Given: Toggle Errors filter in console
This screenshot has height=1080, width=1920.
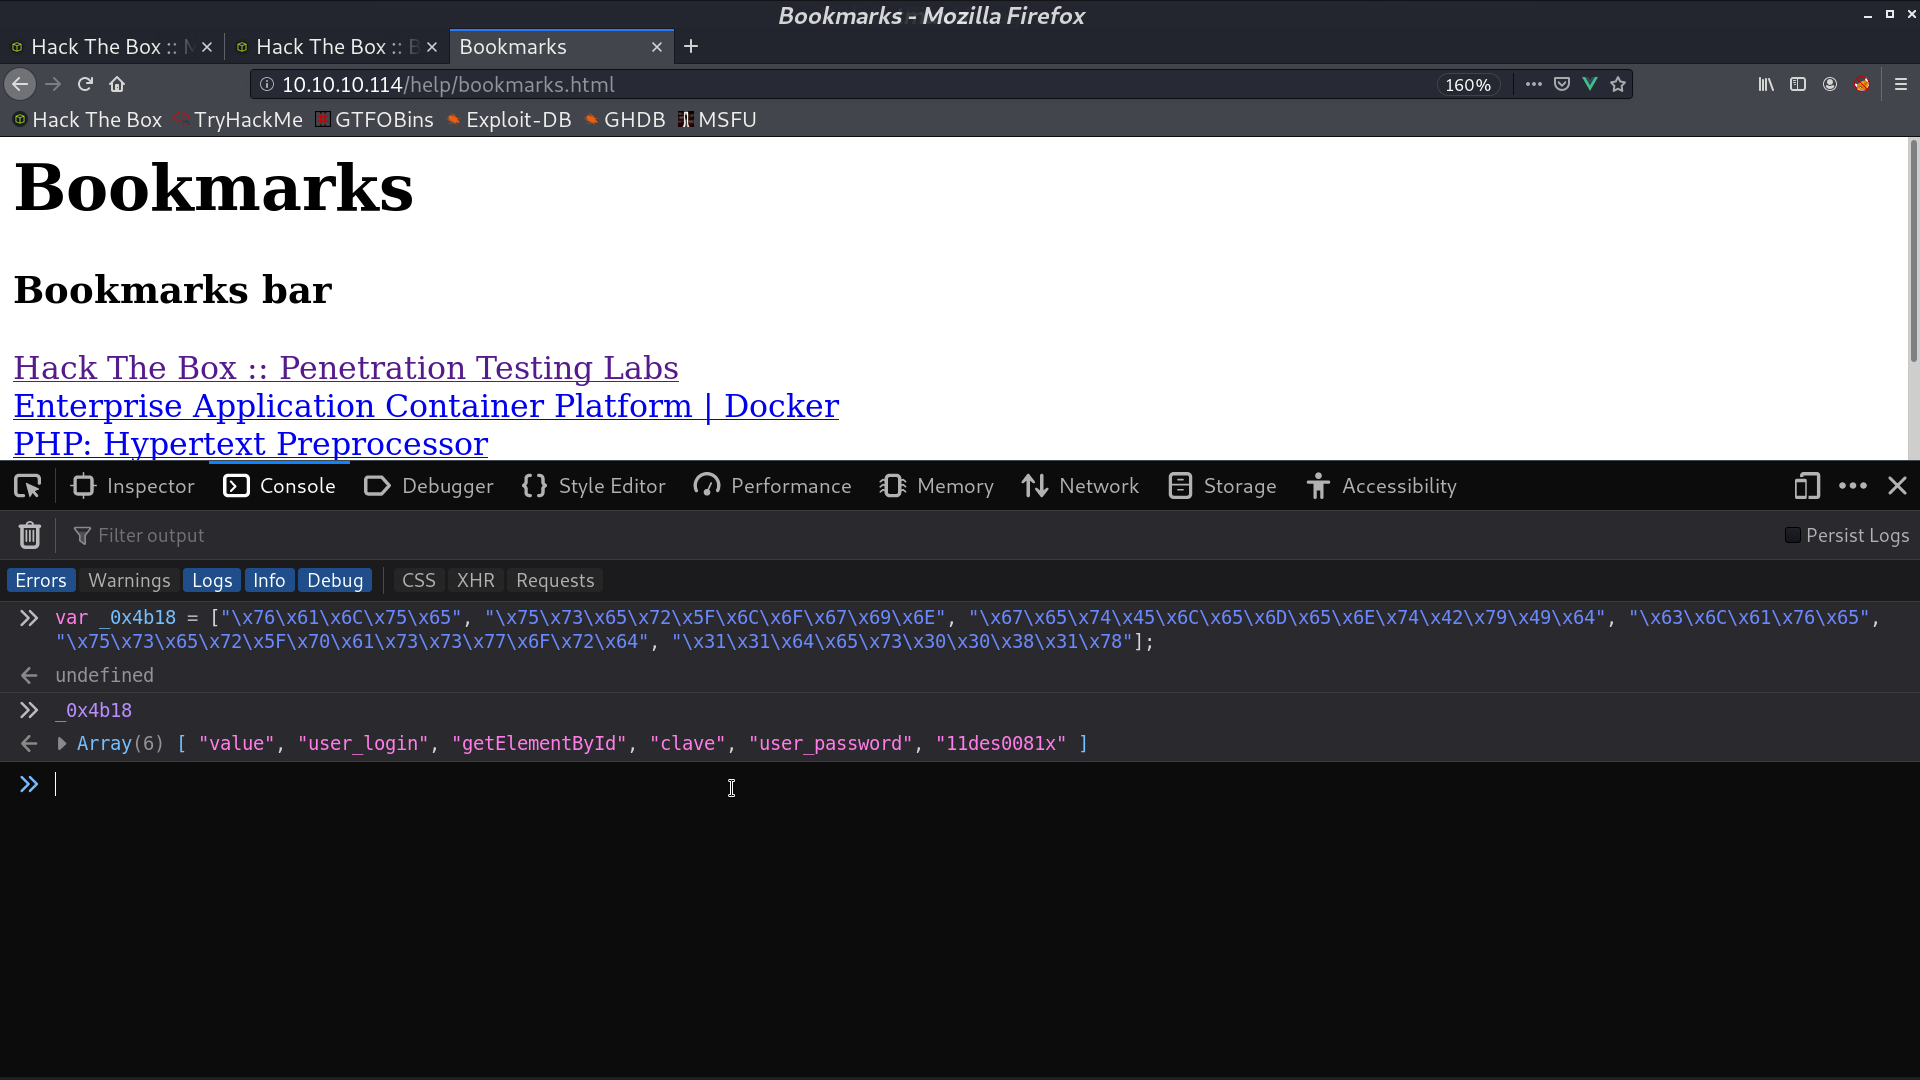Looking at the screenshot, I should (x=41, y=581).
